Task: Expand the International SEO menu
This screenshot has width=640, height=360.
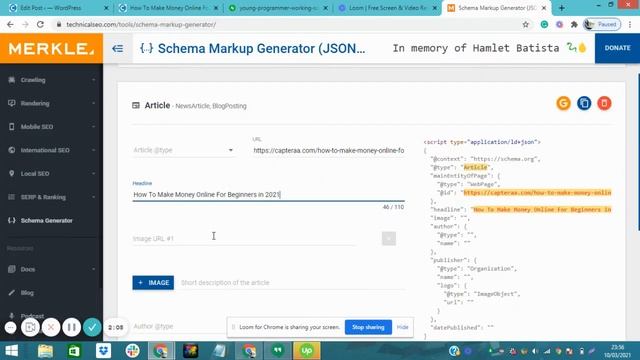Action: coord(93,150)
